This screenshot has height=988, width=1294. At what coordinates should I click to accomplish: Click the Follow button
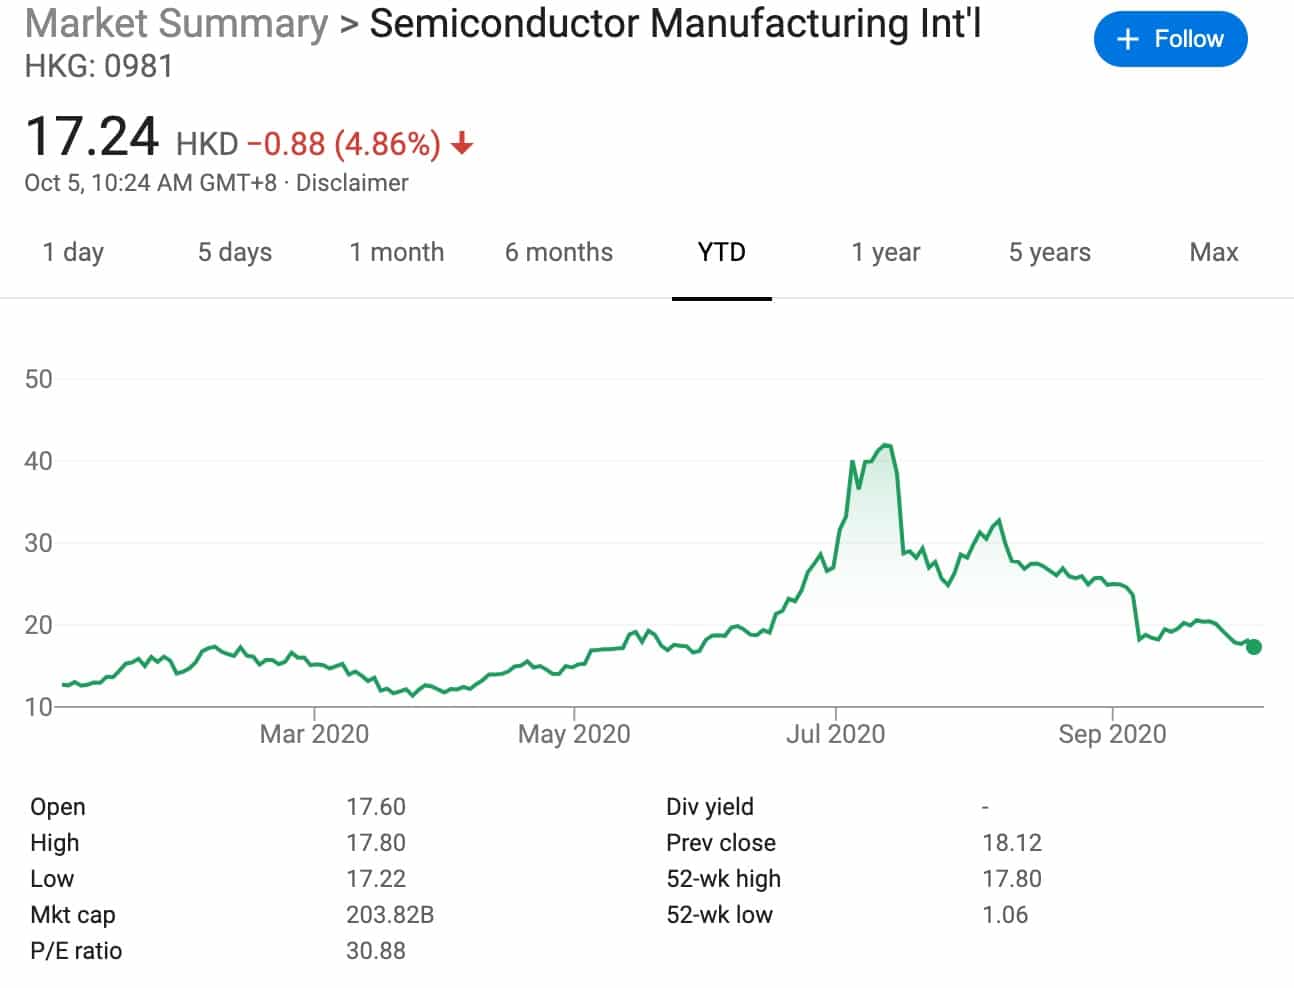tap(1170, 39)
